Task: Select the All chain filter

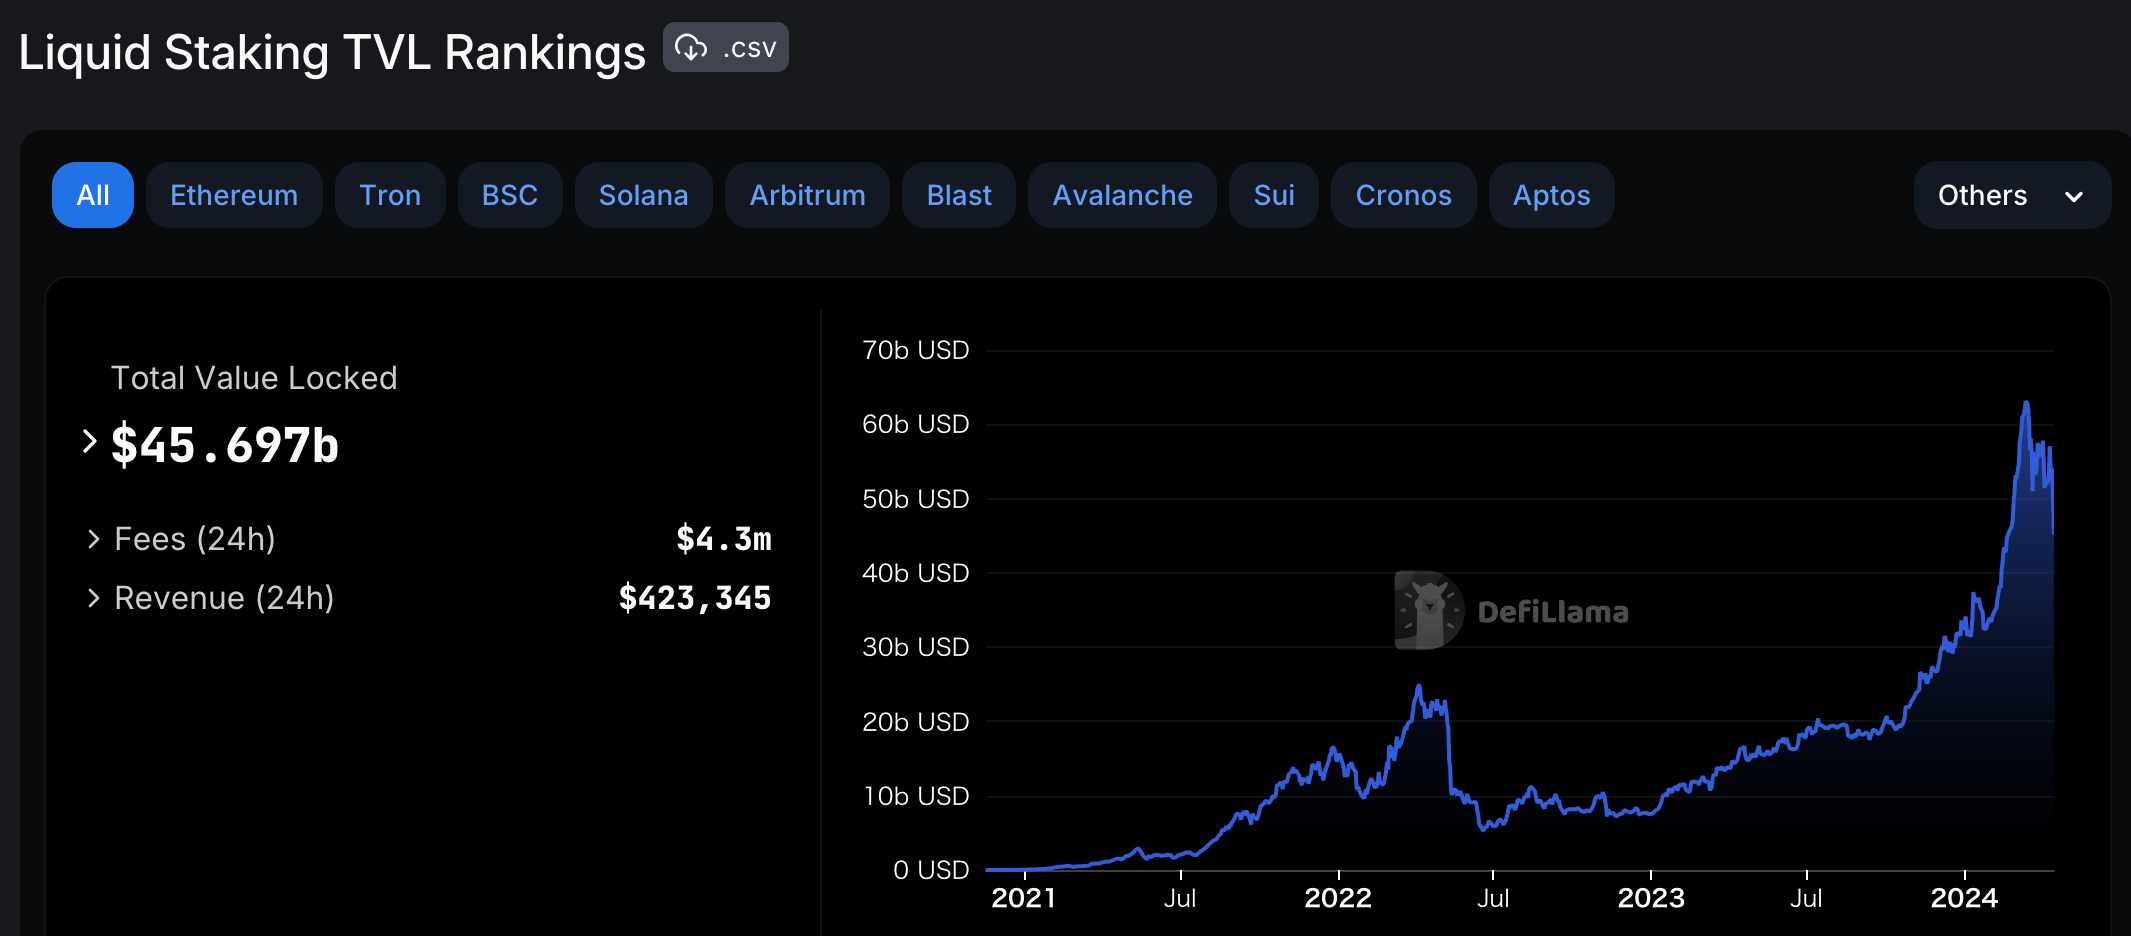Action: point(93,195)
